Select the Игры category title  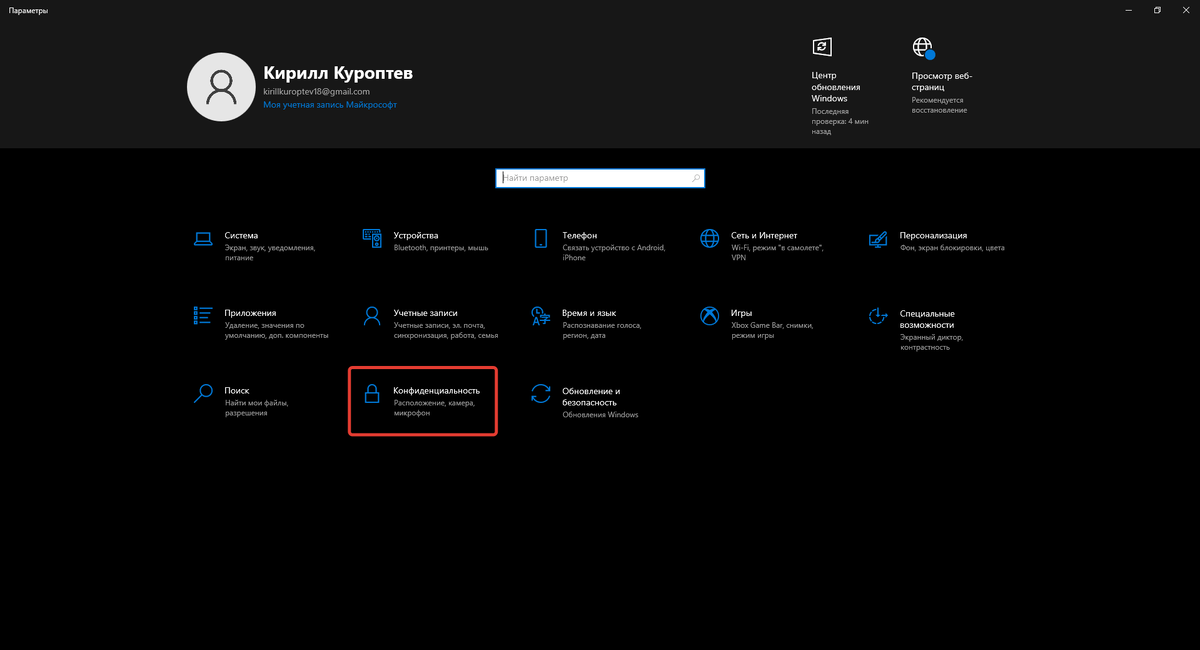[x=742, y=313]
